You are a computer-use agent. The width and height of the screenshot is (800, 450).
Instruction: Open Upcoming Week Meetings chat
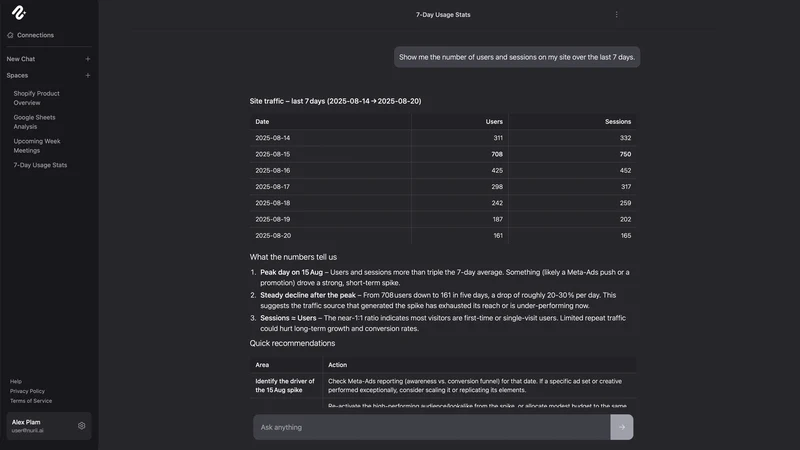37,146
